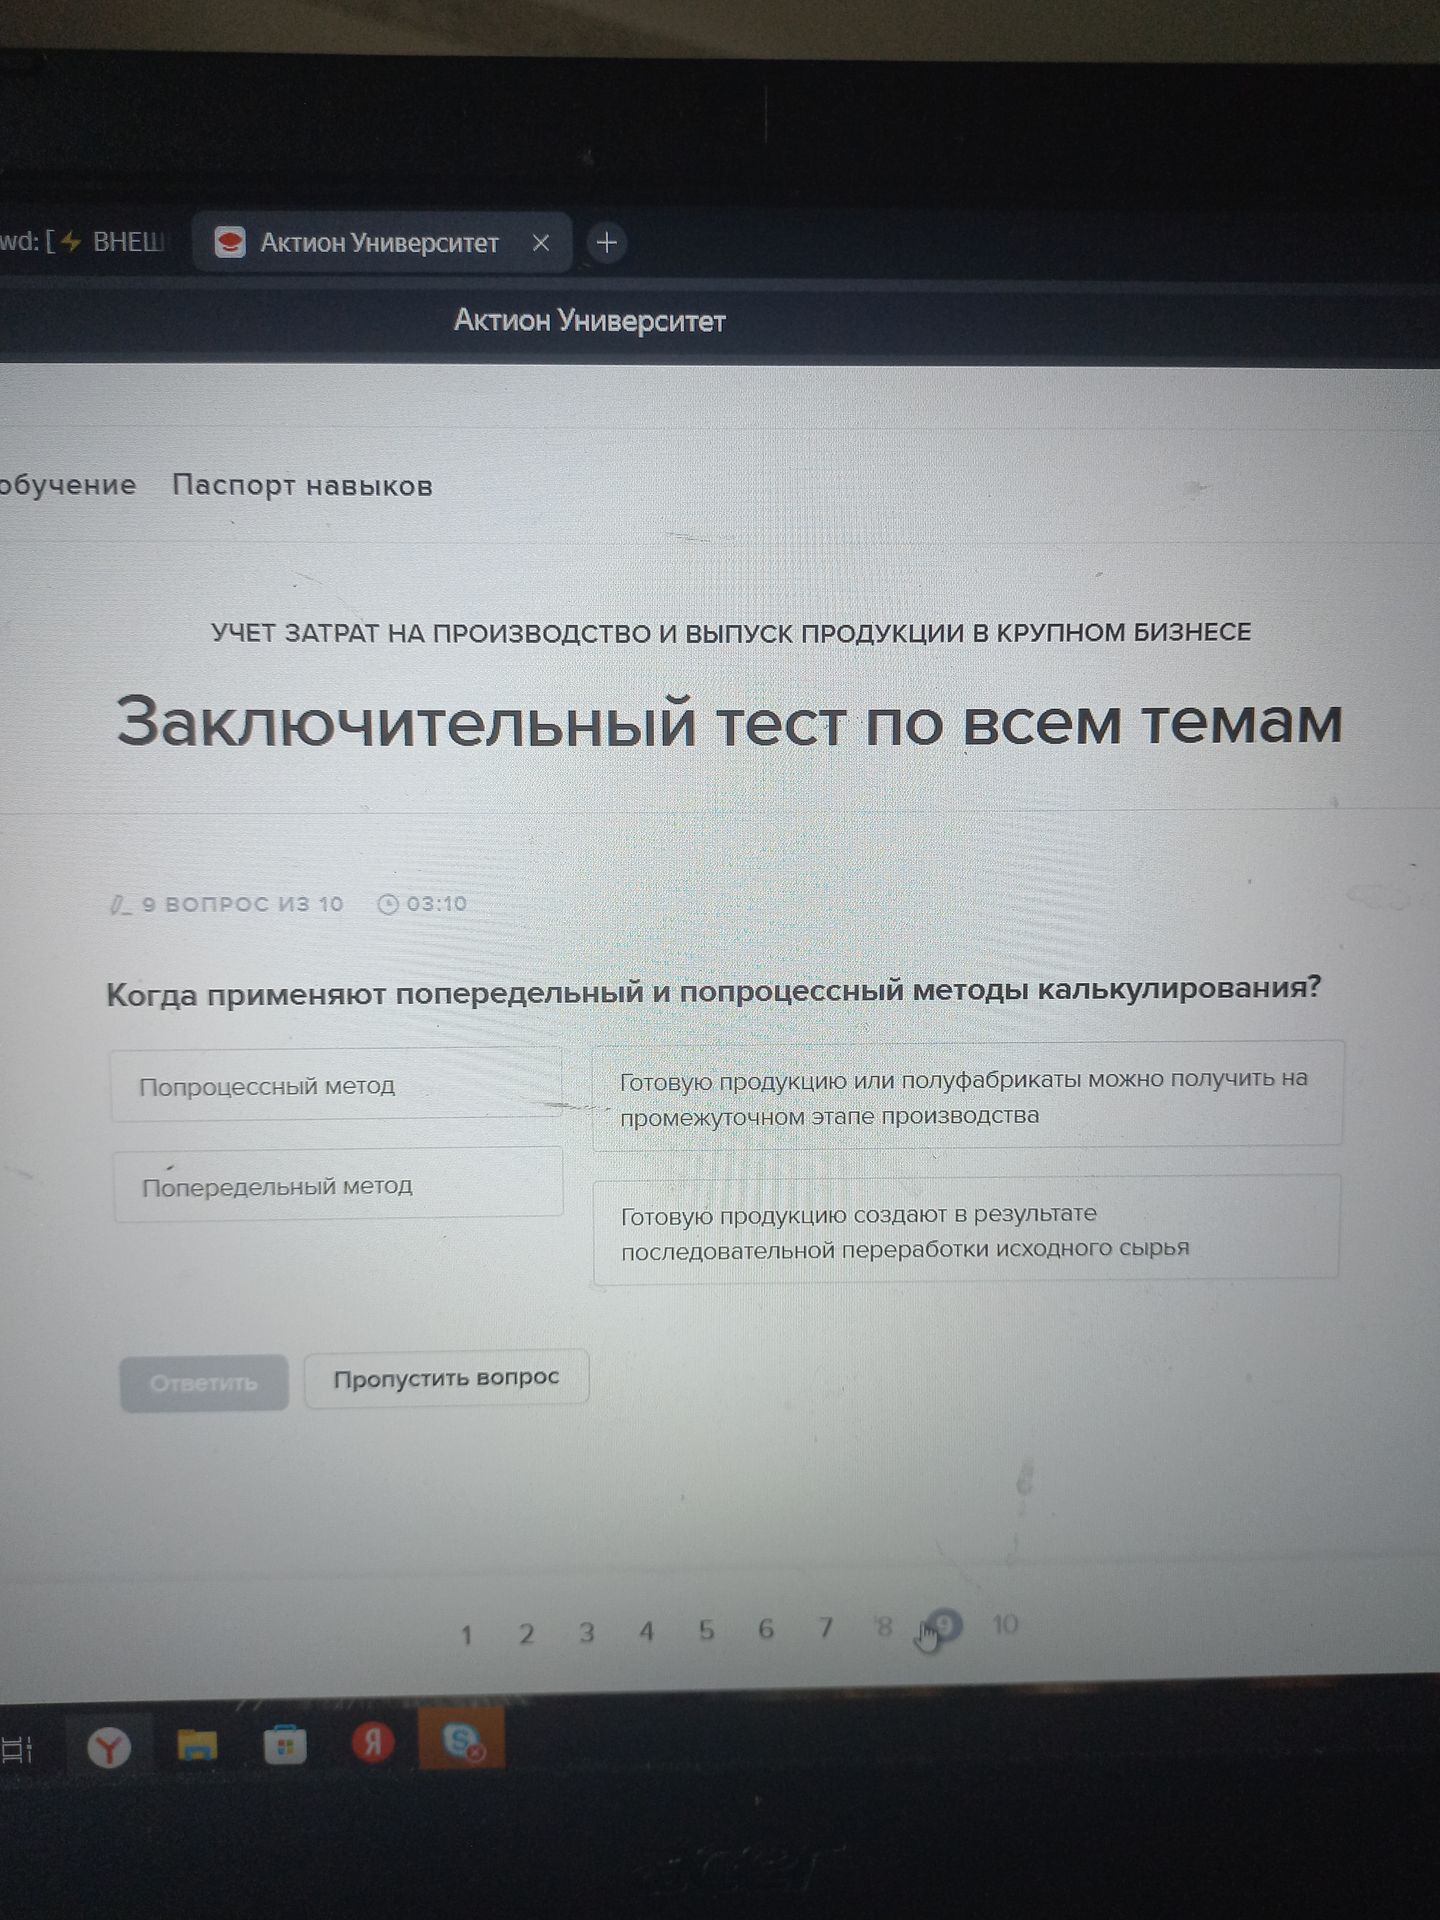1440x1920 pixels.
Task: Click Пропустить вопрос button
Action: point(446,1378)
